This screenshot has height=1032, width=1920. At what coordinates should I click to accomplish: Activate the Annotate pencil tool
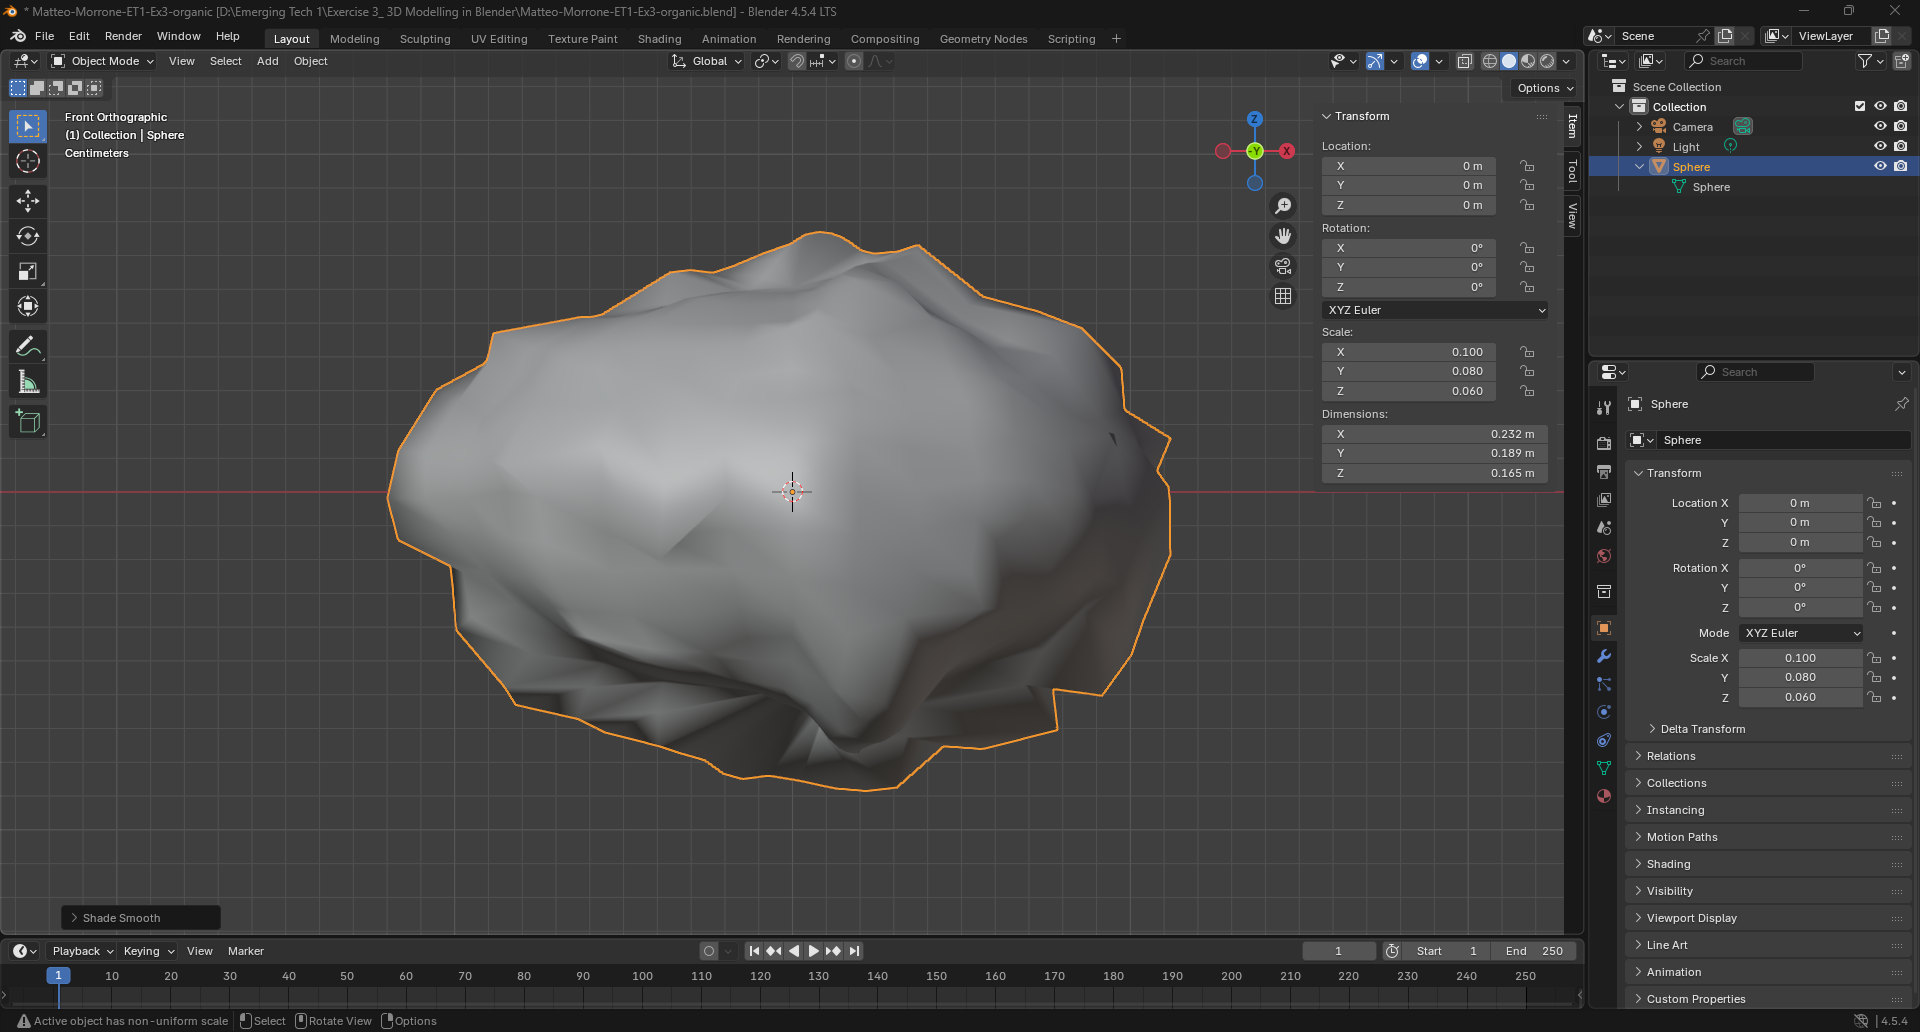tap(28, 347)
